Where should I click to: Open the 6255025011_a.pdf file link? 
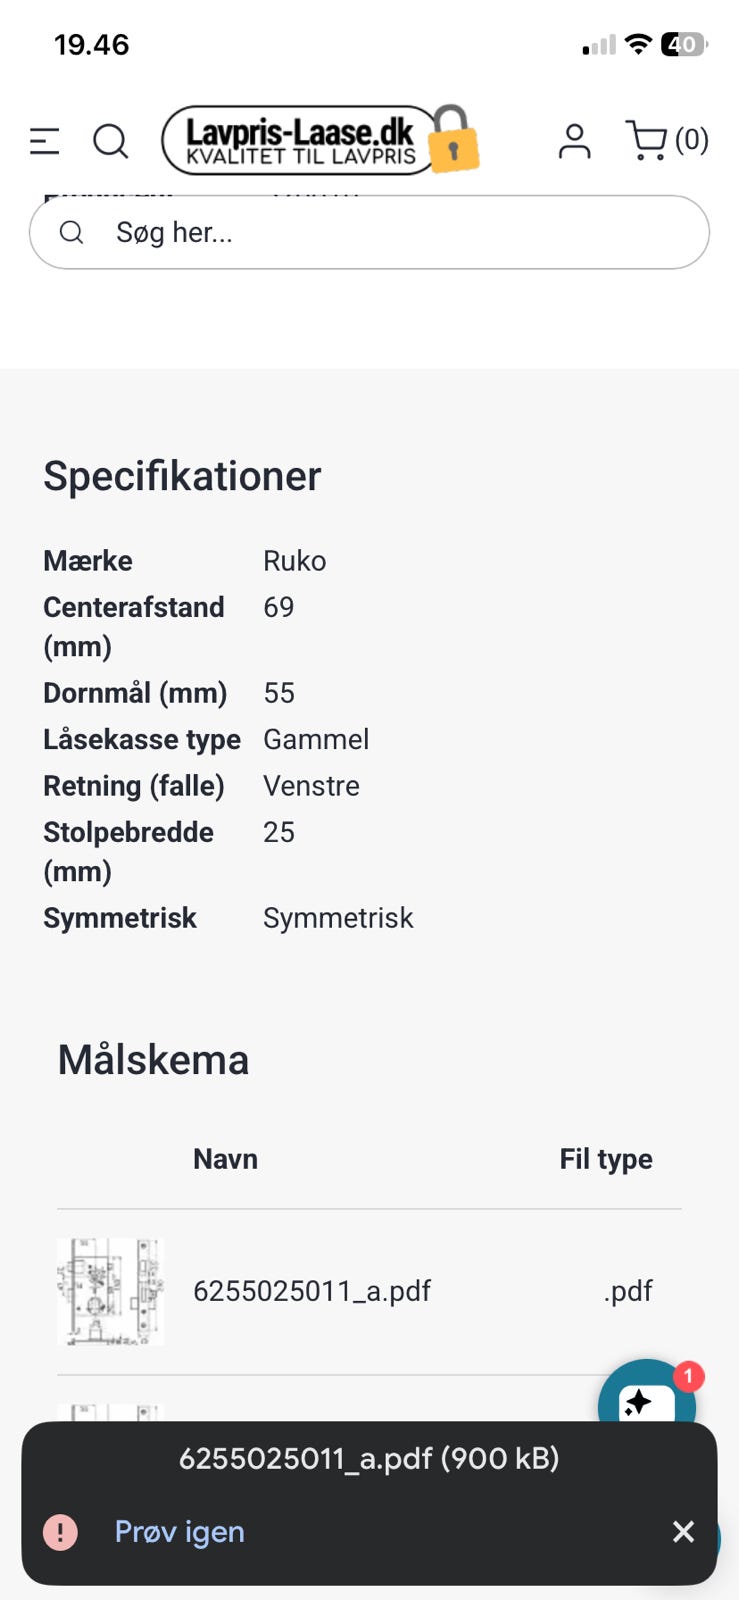click(x=312, y=1291)
